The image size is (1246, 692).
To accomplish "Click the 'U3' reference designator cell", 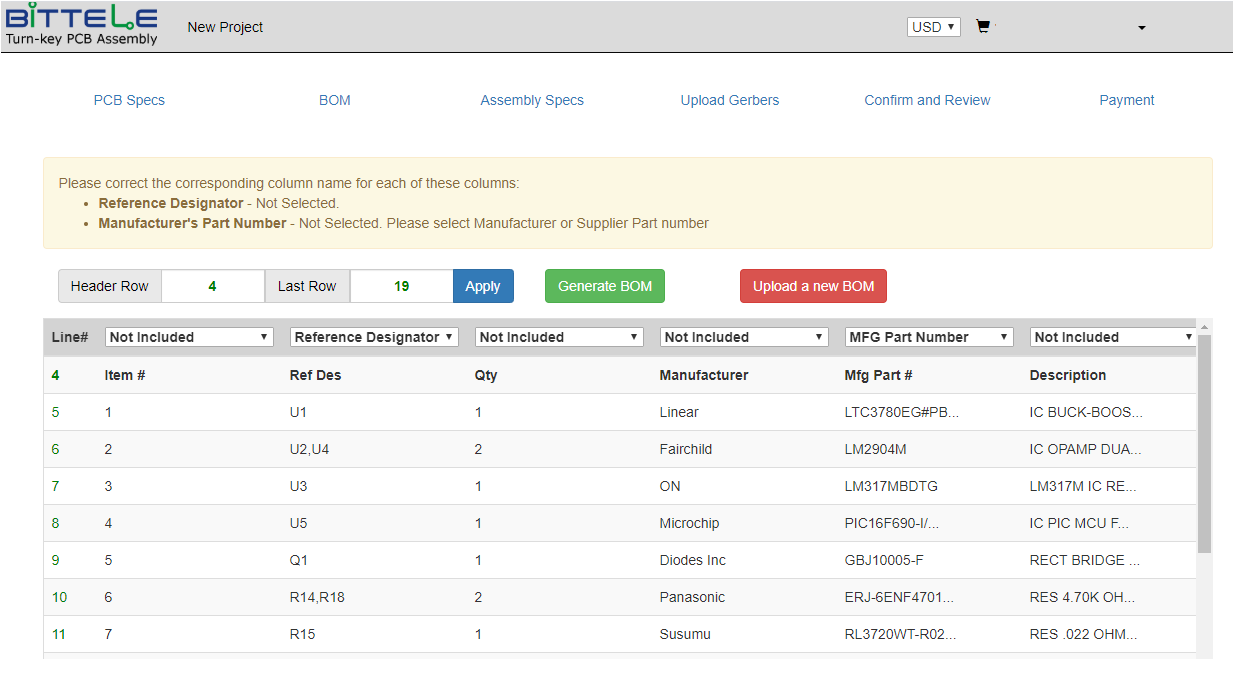I will [x=298, y=486].
